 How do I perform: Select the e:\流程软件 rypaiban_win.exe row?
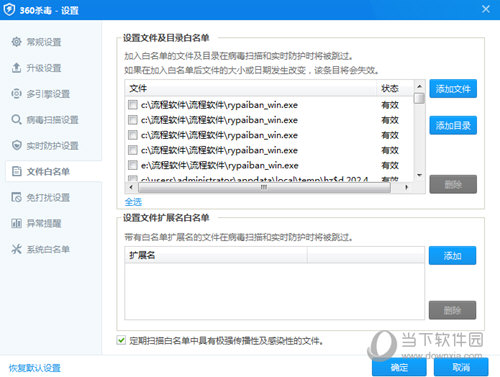269,165
